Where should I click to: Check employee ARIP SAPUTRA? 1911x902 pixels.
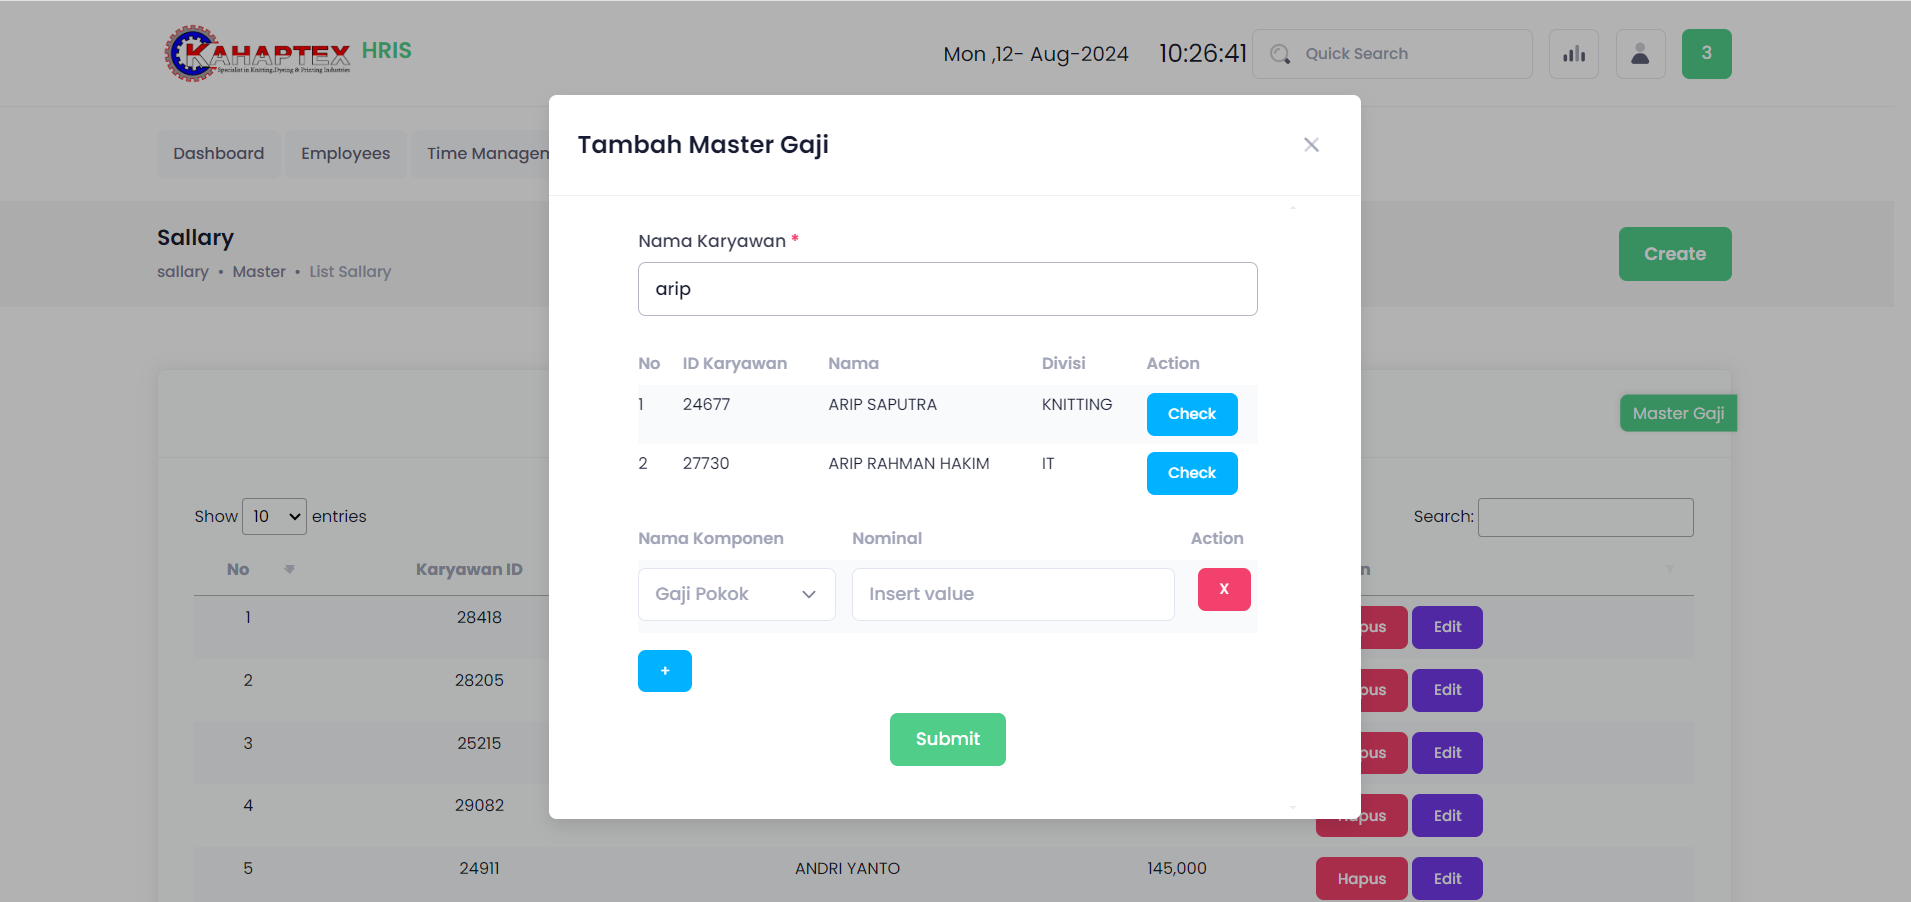click(1191, 414)
